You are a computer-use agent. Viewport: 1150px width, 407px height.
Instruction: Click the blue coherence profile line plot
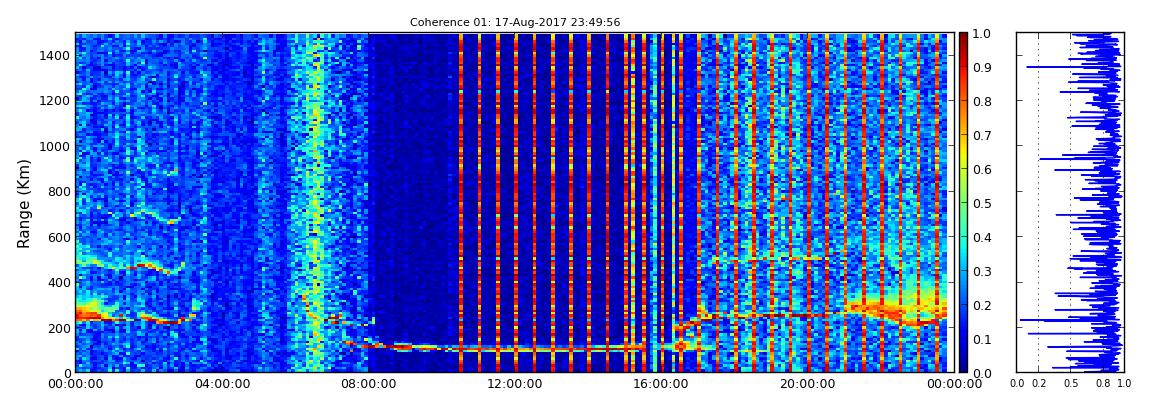click(1069, 202)
